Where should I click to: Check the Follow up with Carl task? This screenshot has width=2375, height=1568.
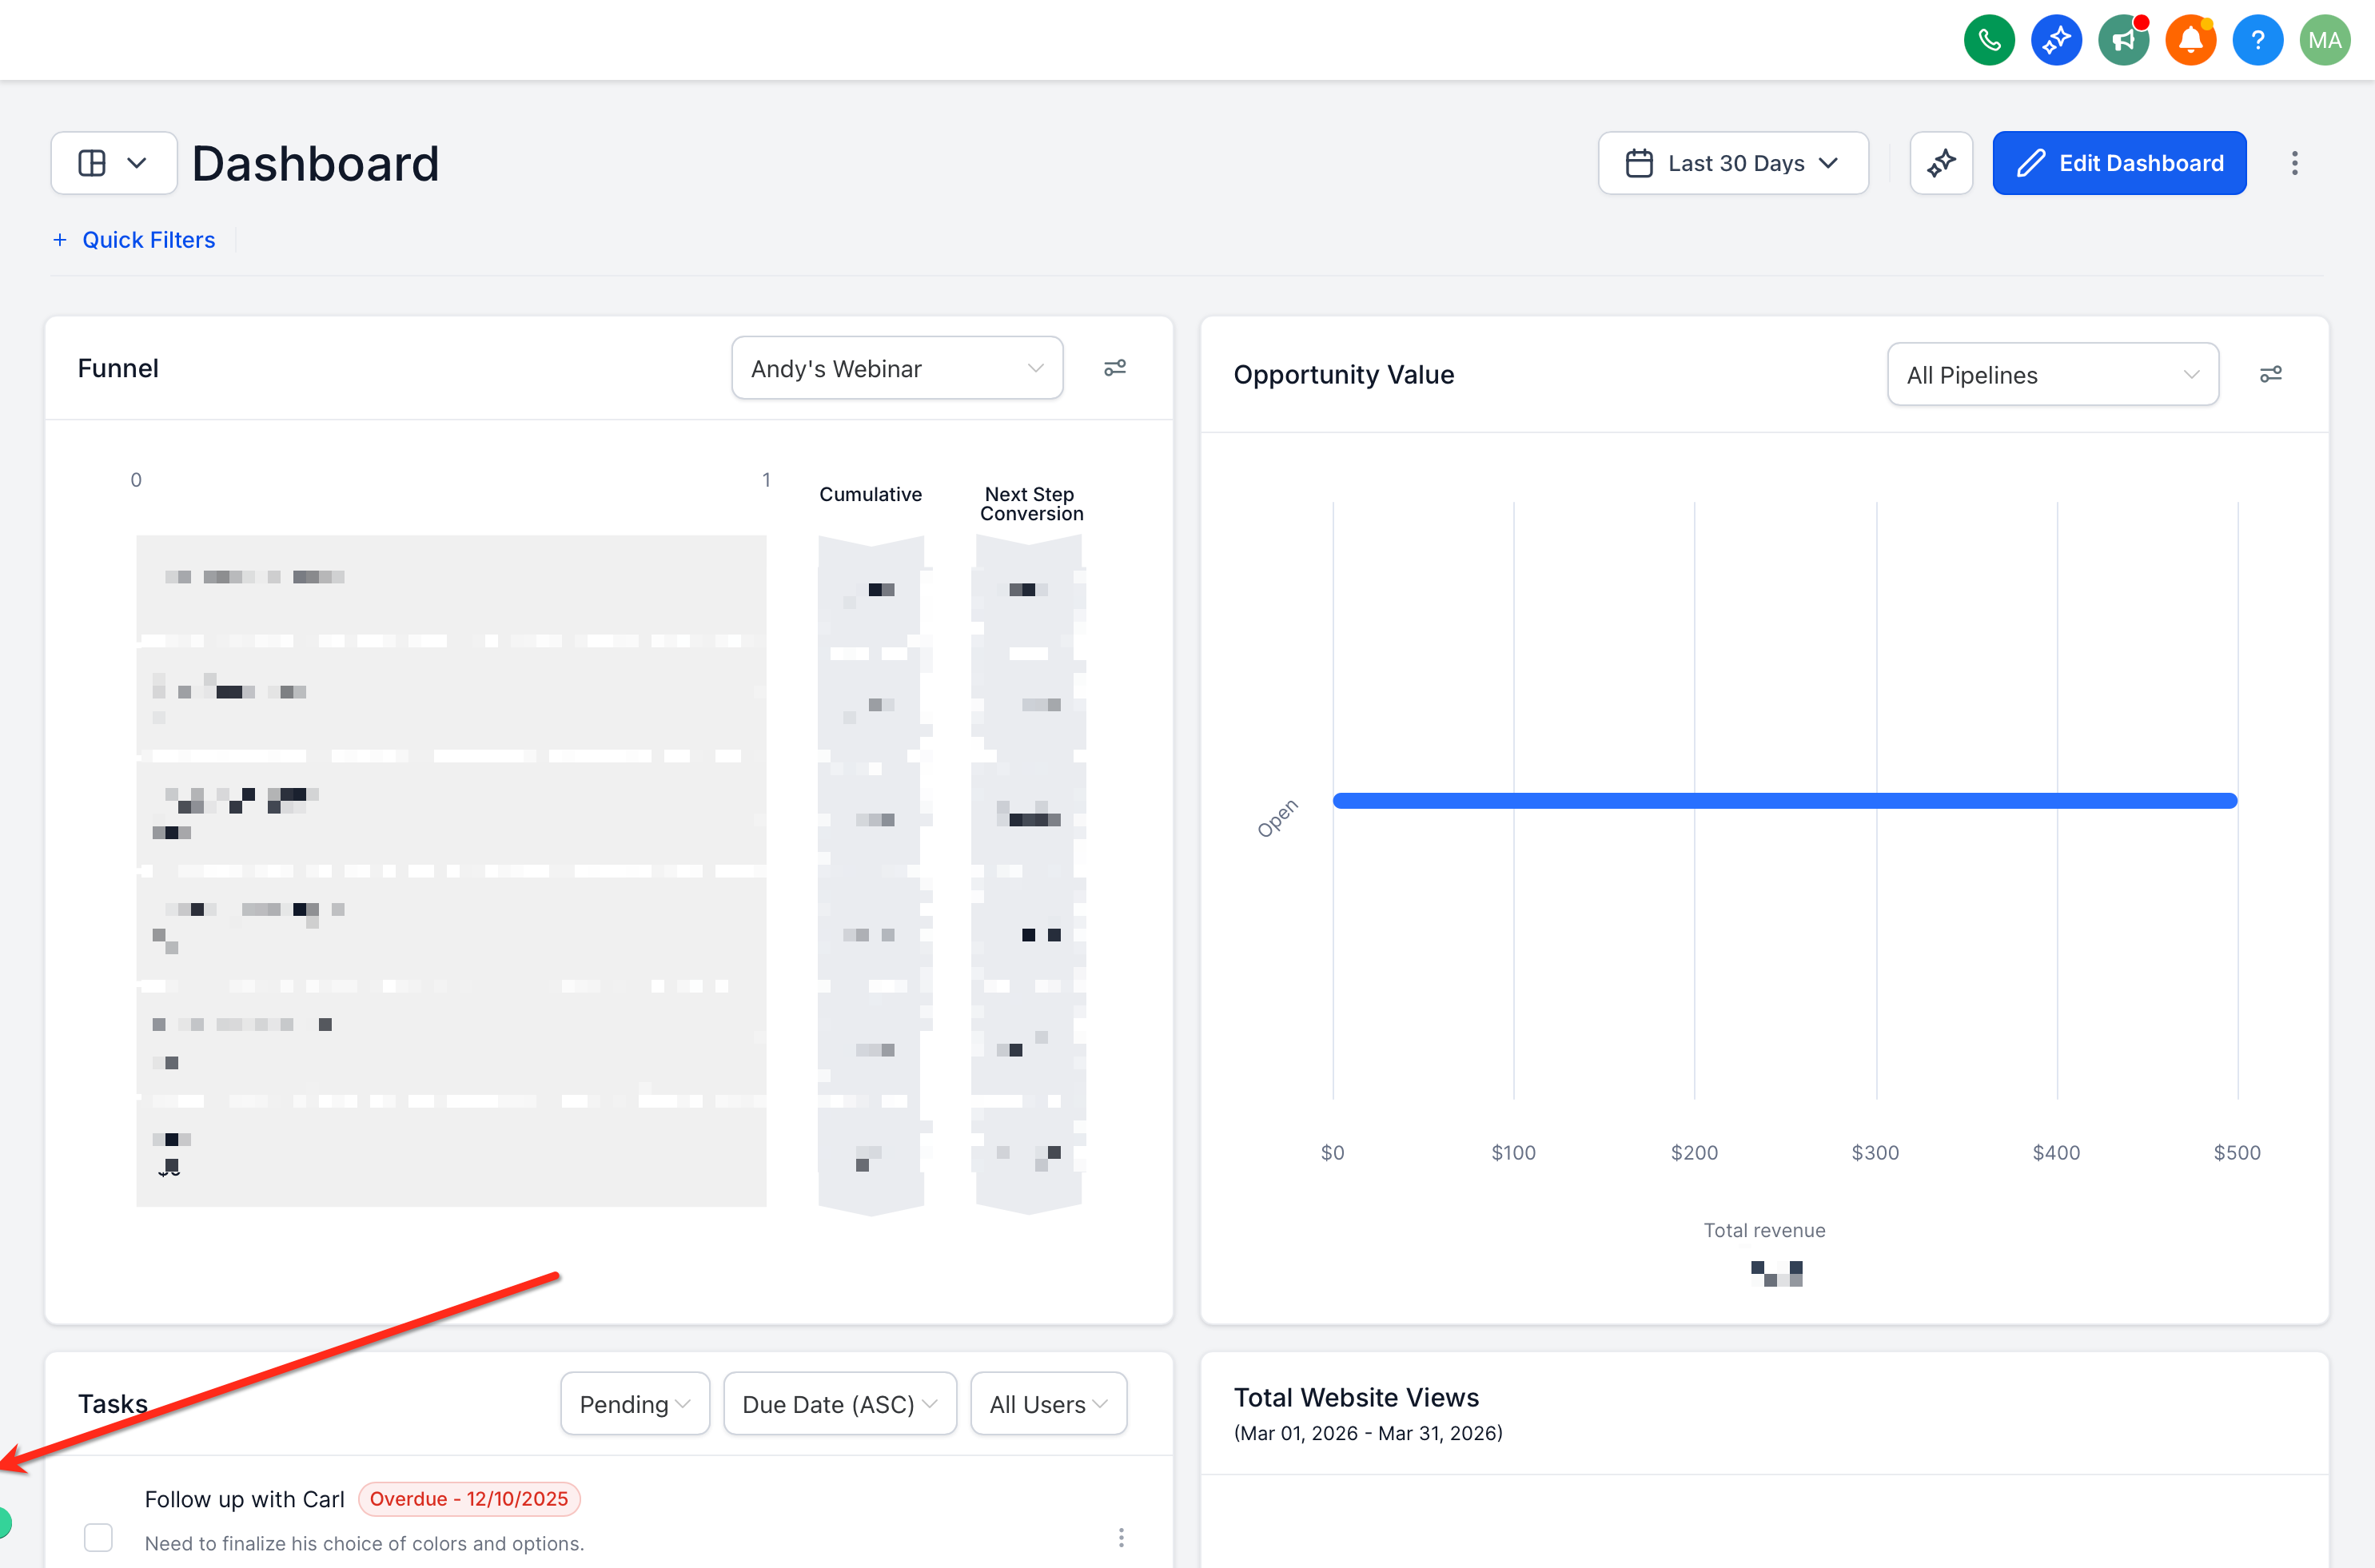[x=98, y=1537]
